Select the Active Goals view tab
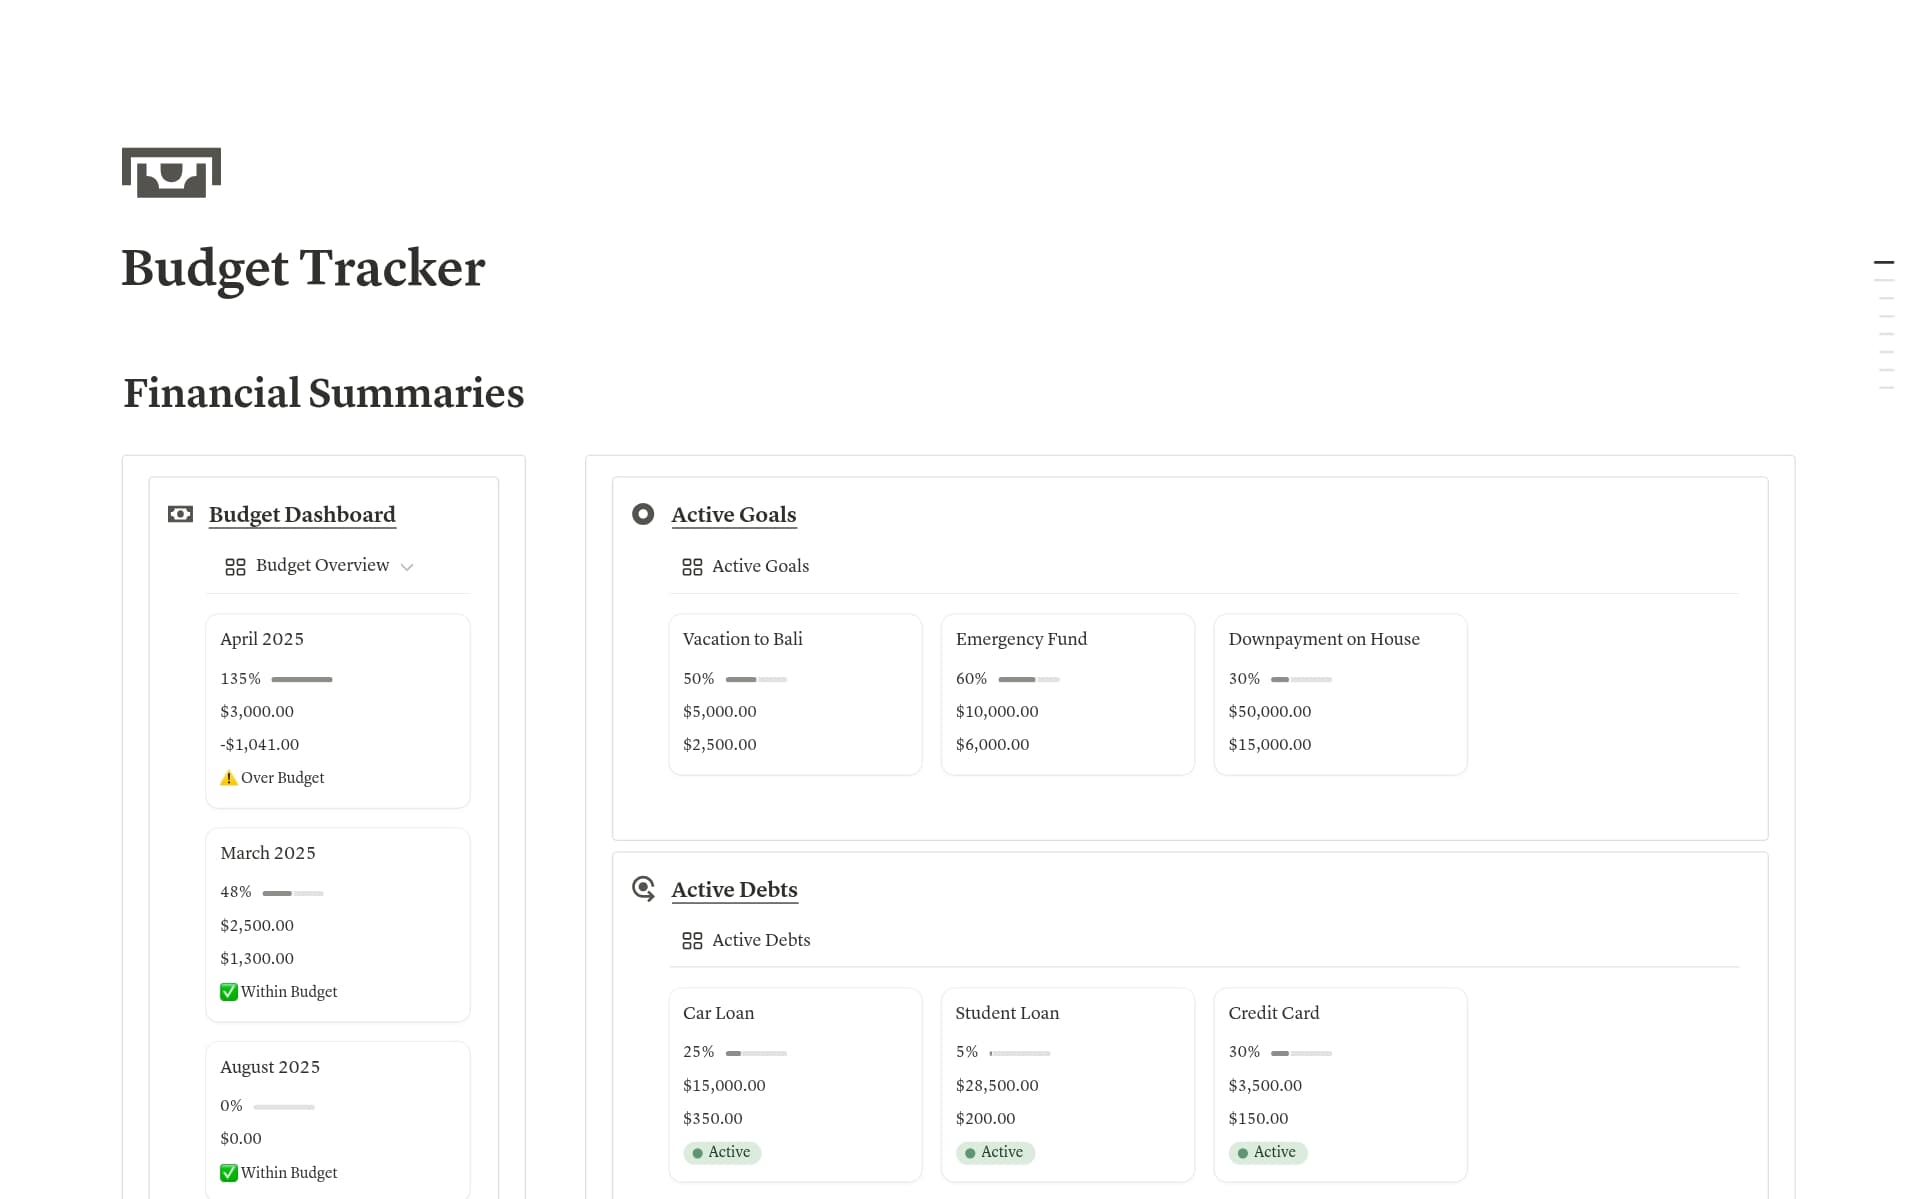The height and width of the screenshot is (1199, 1920). pyautogui.click(x=760, y=566)
